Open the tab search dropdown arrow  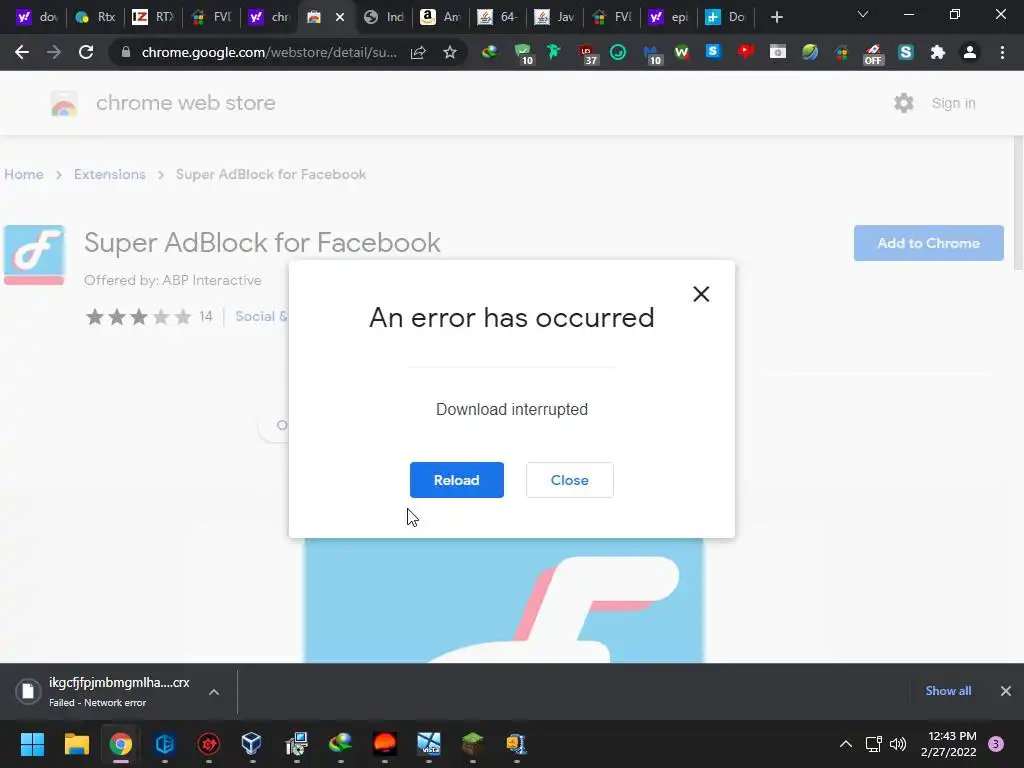(863, 15)
